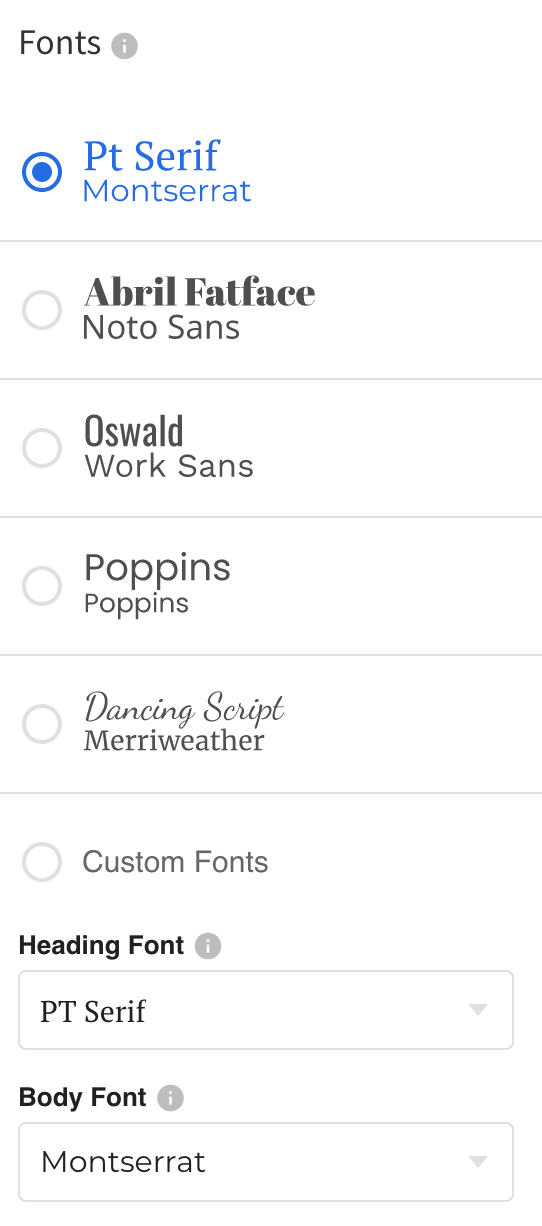Click the Abril Fatface heading sample text
Screen dimensions: 542x1226
[x=200, y=292]
